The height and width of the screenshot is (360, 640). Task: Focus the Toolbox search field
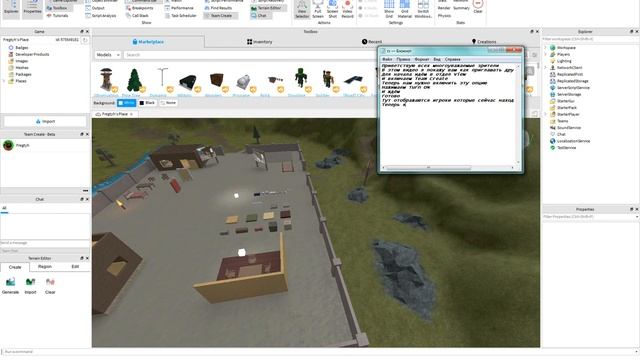coord(249,55)
